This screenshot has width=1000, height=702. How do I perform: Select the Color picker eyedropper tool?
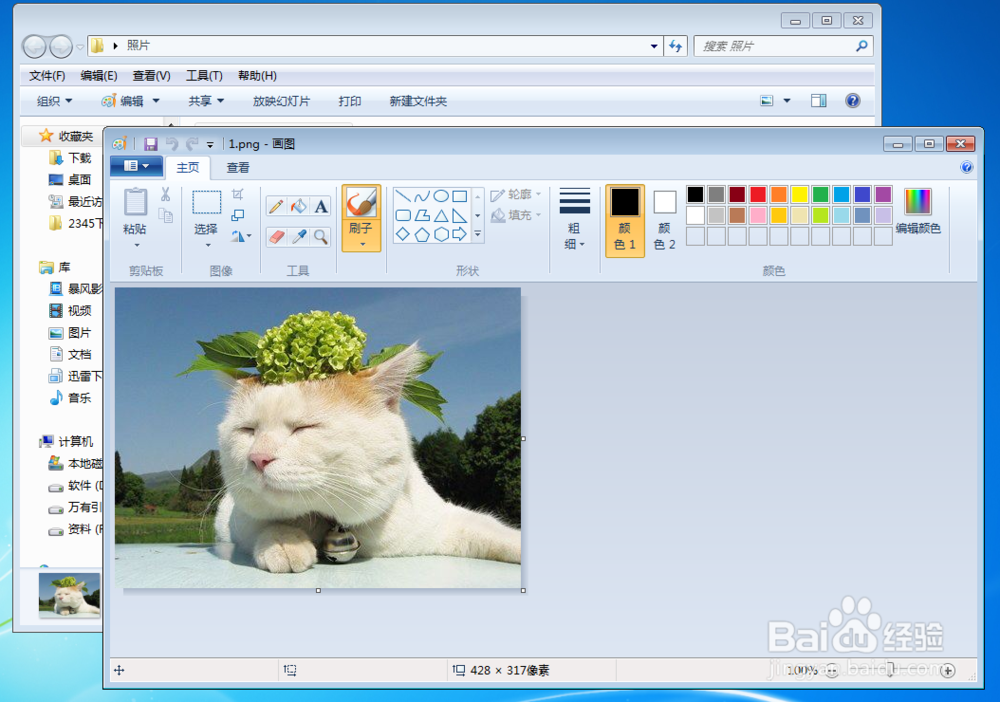[x=298, y=237]
